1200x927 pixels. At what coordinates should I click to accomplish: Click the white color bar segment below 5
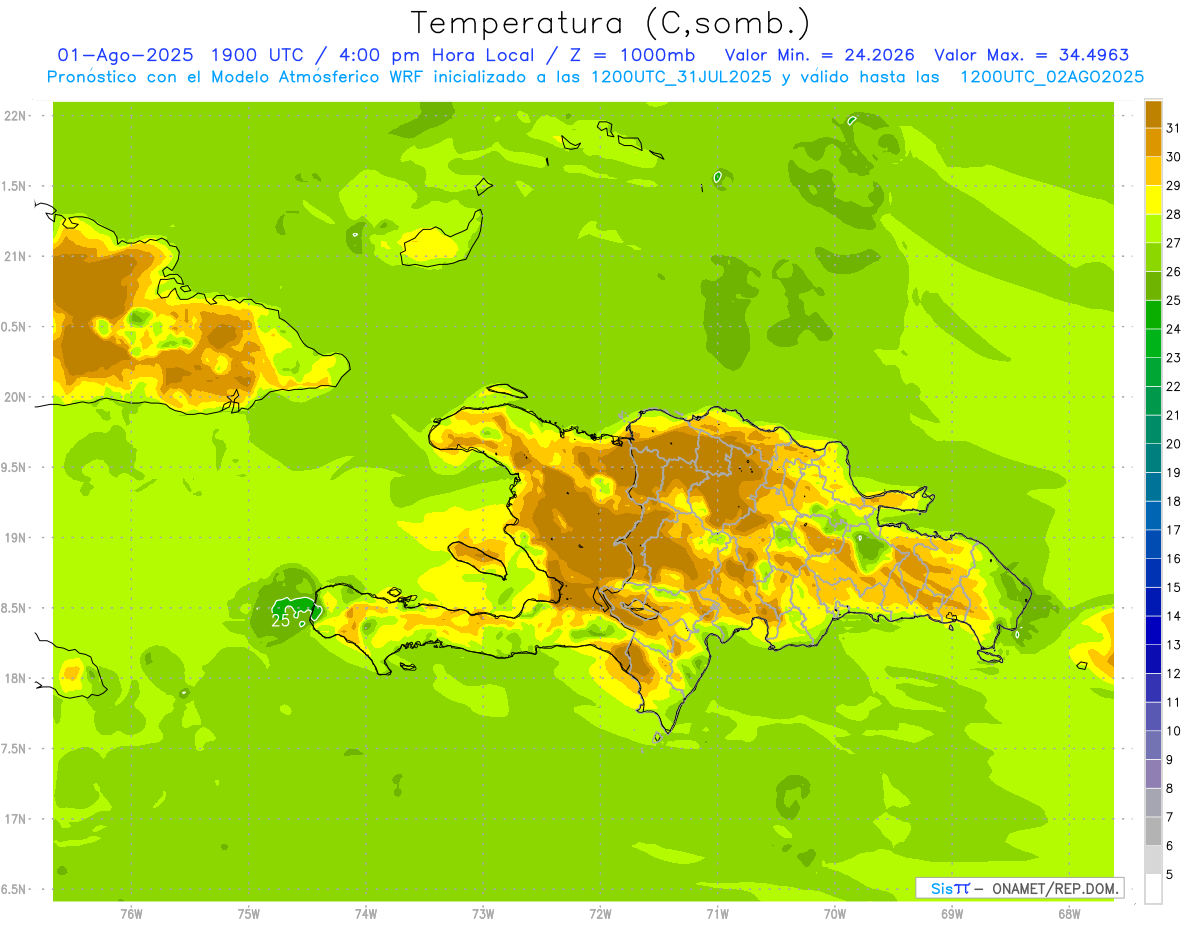1153,889
